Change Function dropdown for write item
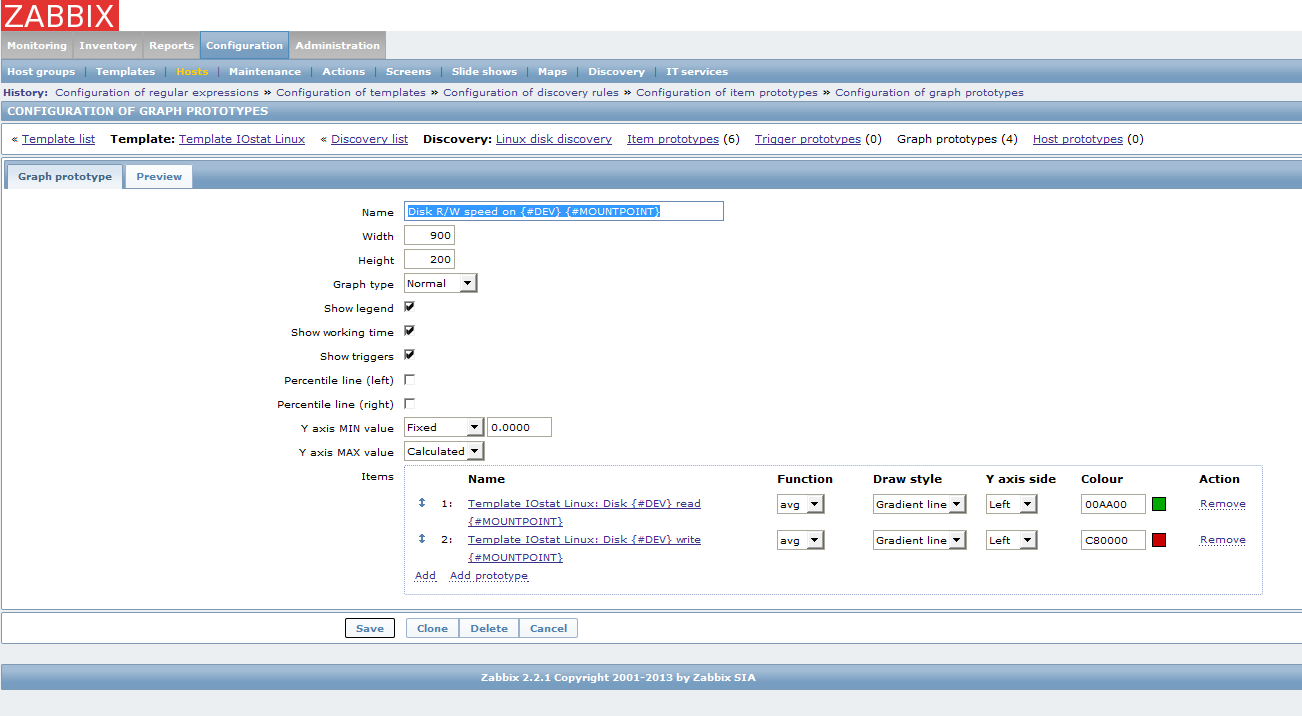The height and width of the screenshot is (716, 1302). pos(801,541)
